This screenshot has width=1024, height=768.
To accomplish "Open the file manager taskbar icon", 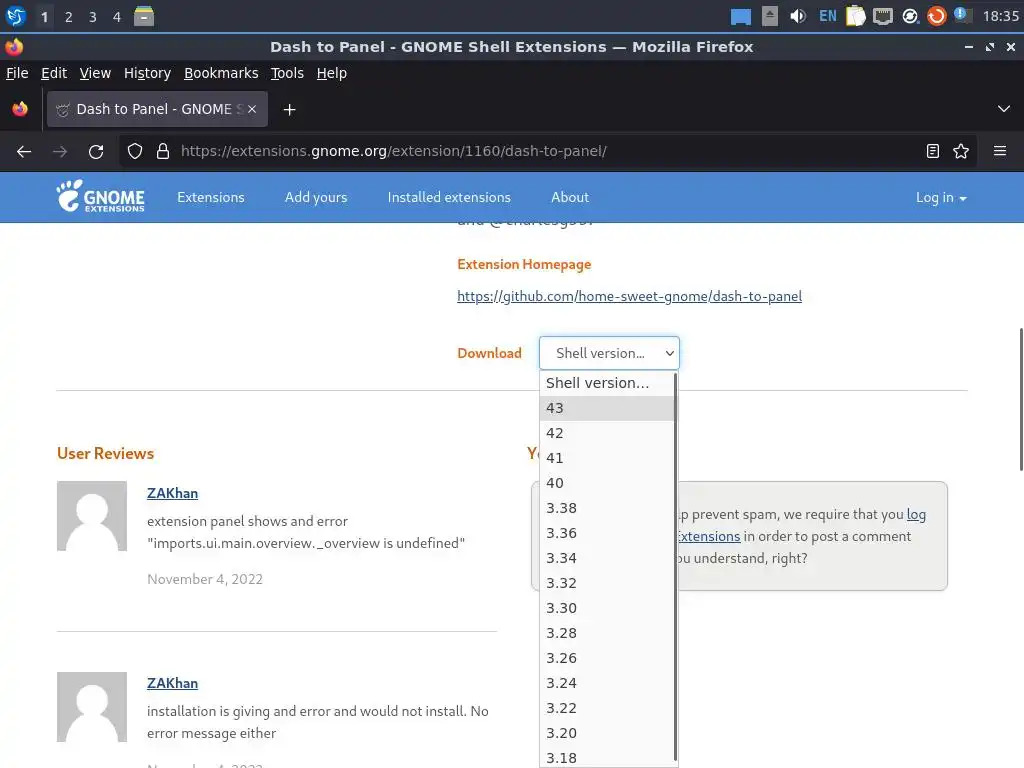I will tap(144, 16).
